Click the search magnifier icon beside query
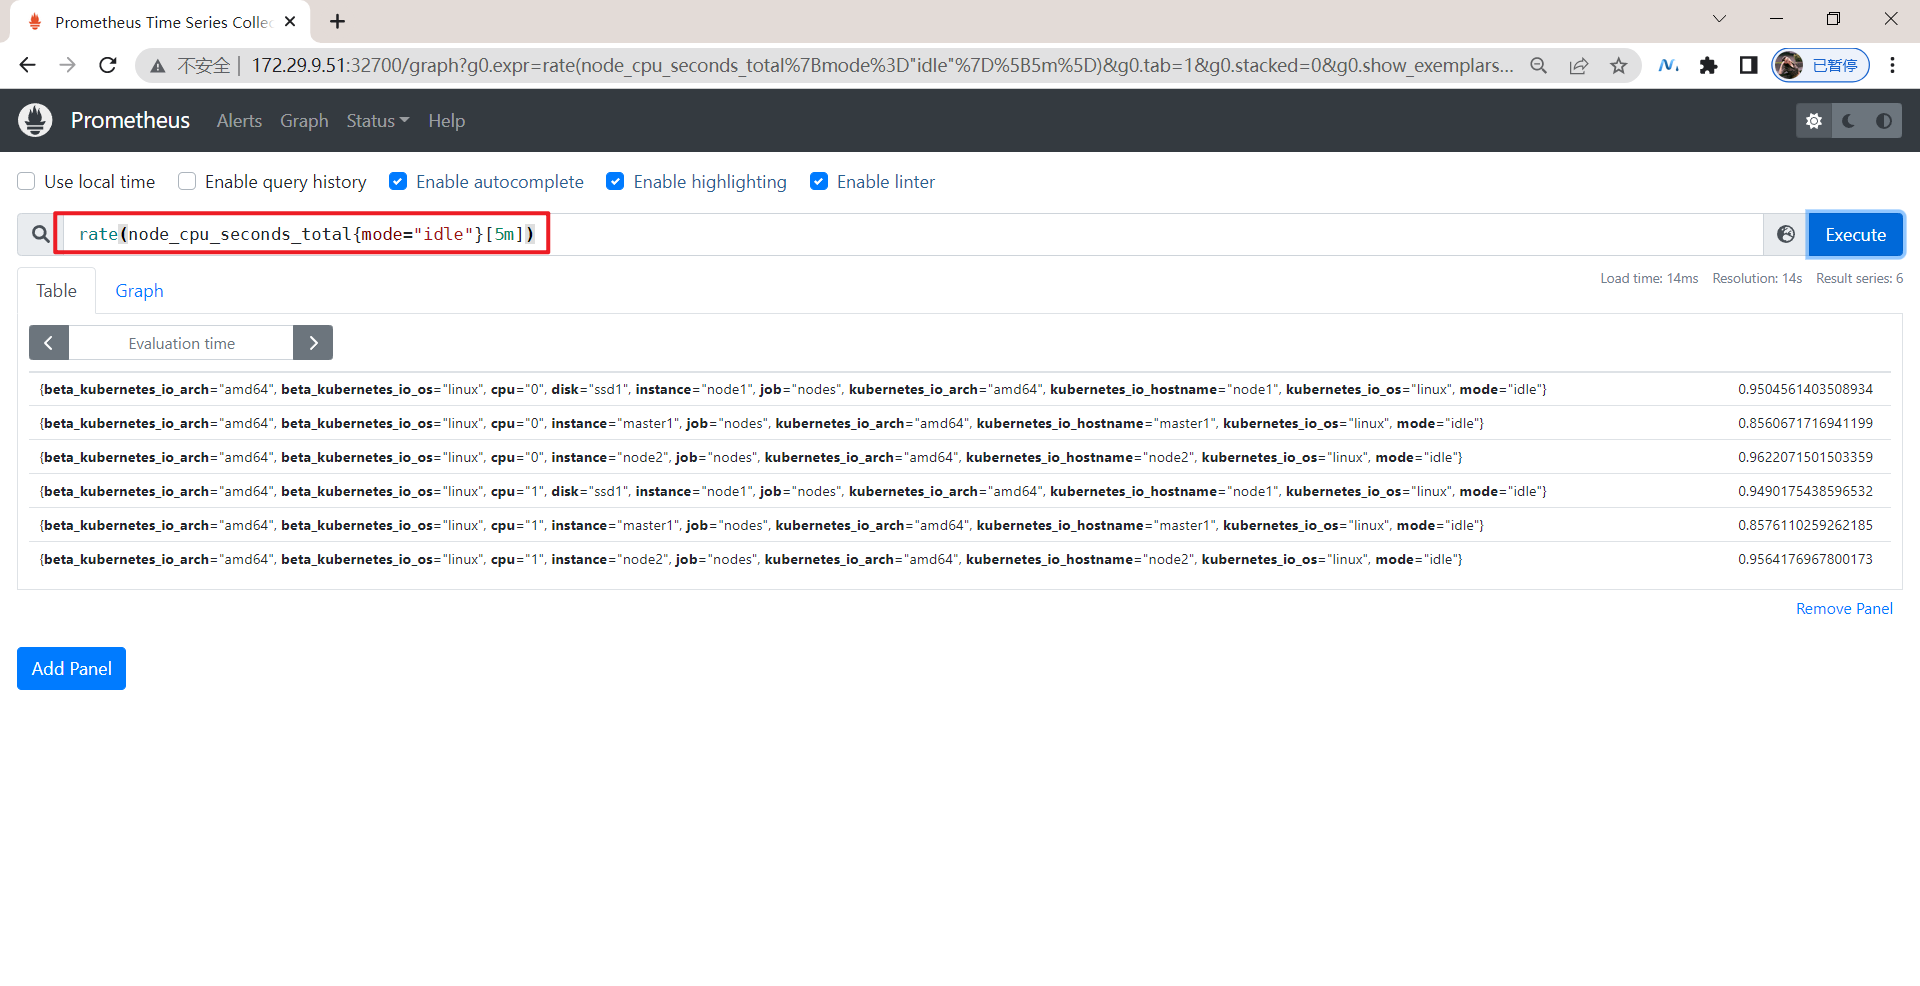This screenshot has height=986, width=1920. coord(40,234)
